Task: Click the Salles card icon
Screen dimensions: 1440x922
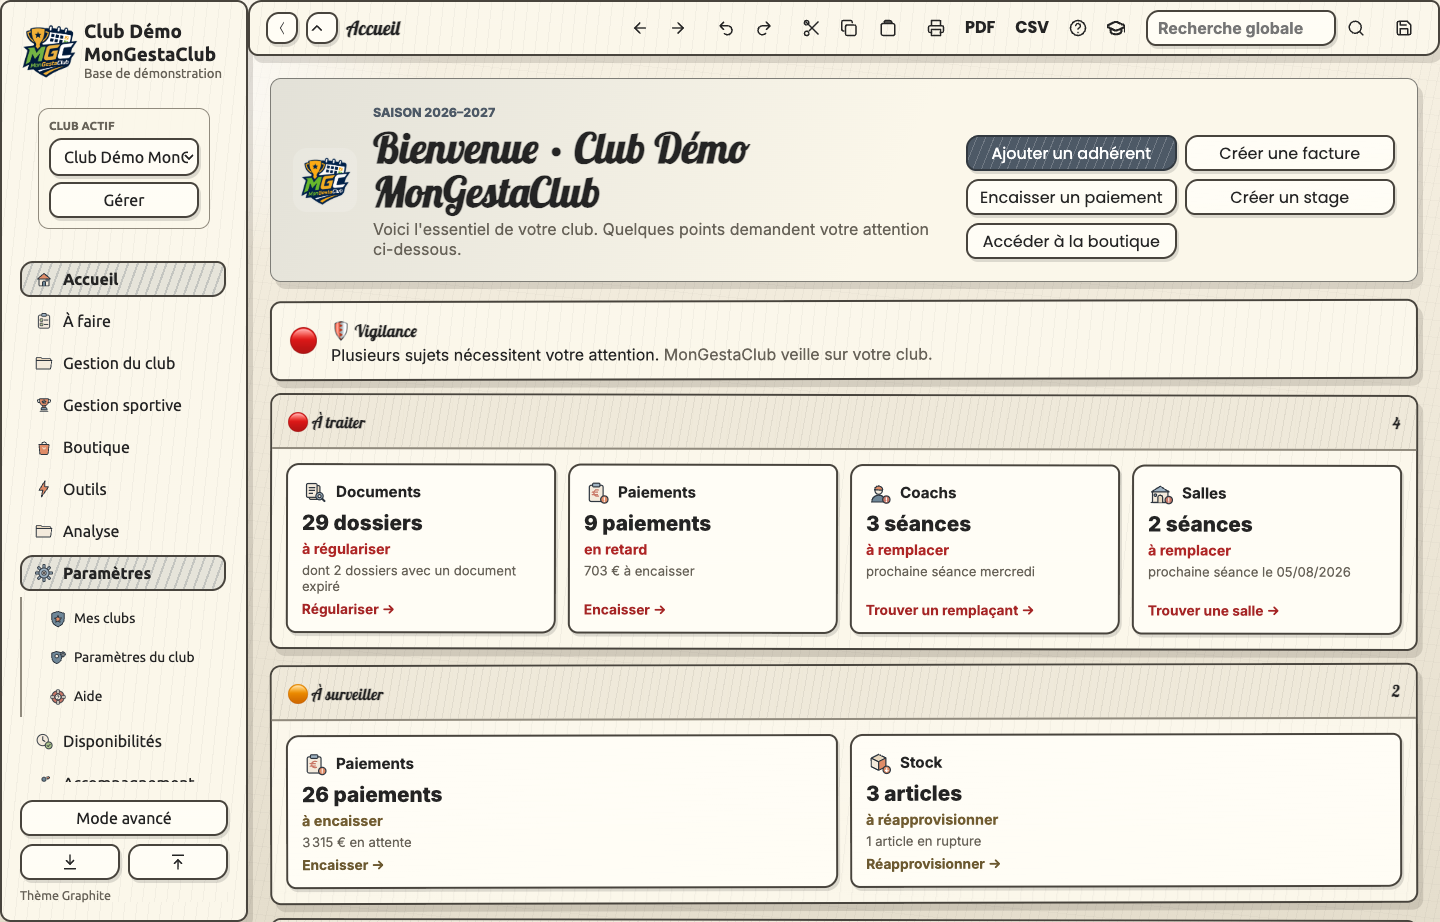Action: (x=1162, y=494)
